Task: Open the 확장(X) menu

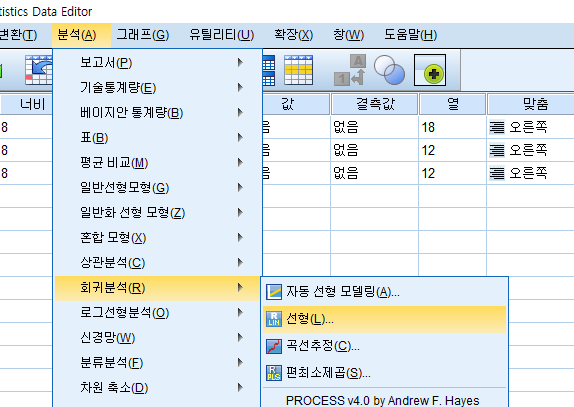Action: 294,35
